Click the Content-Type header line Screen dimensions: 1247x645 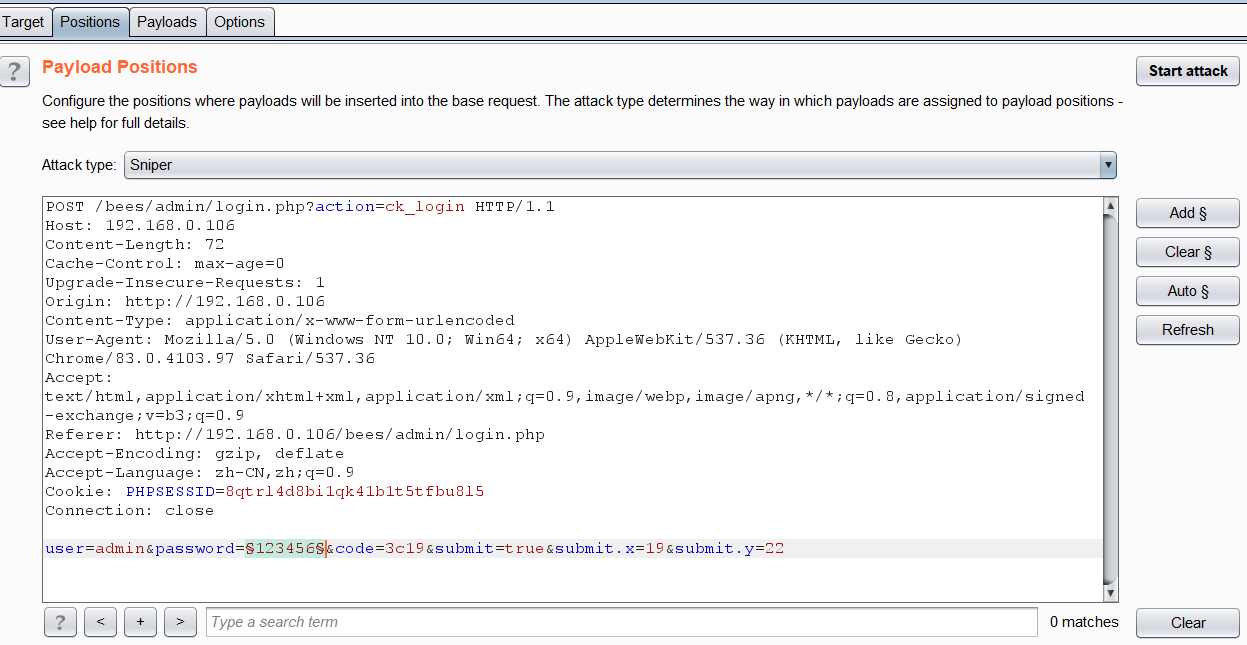(x=280, y=321)
